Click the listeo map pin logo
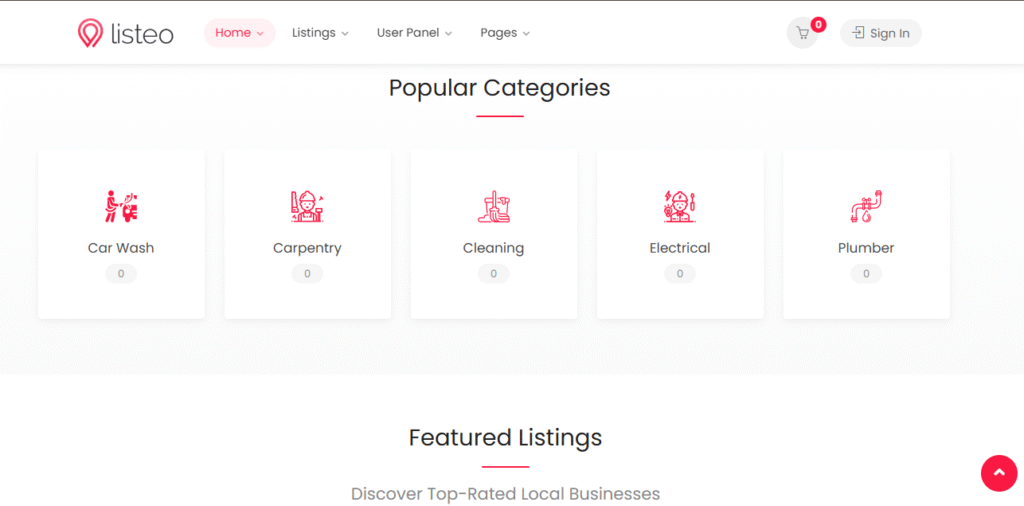 pyautogui.click(x=91, y=33)
